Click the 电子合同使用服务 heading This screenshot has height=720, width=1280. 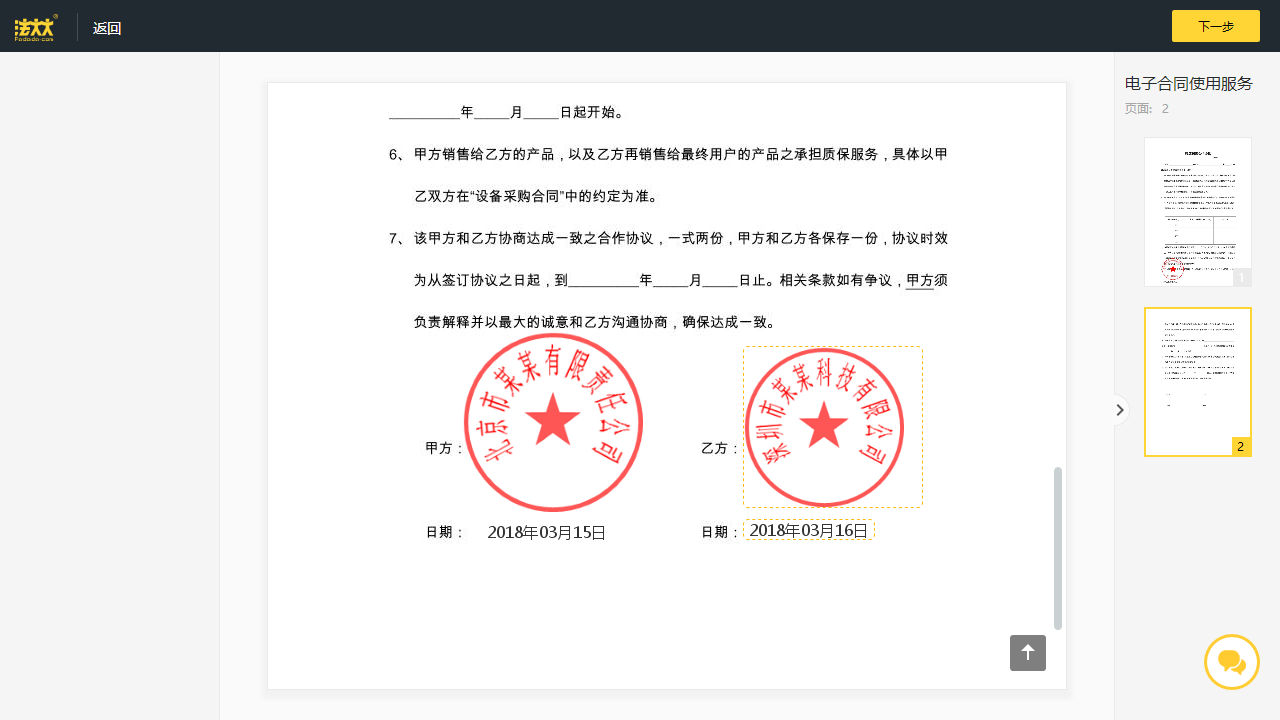click(1188, 84)
